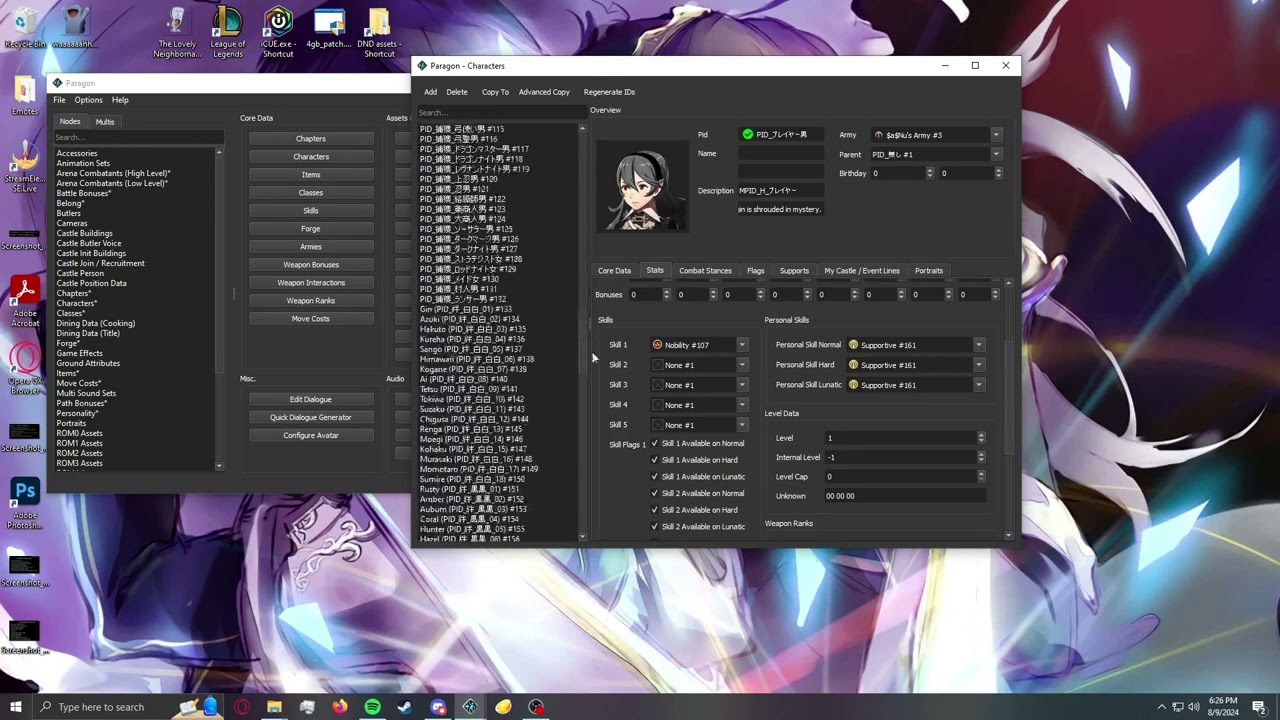
Task: Launch iCUE.exe shortcut on desktop
Action: pyautogui.click(x=278, y=32)
